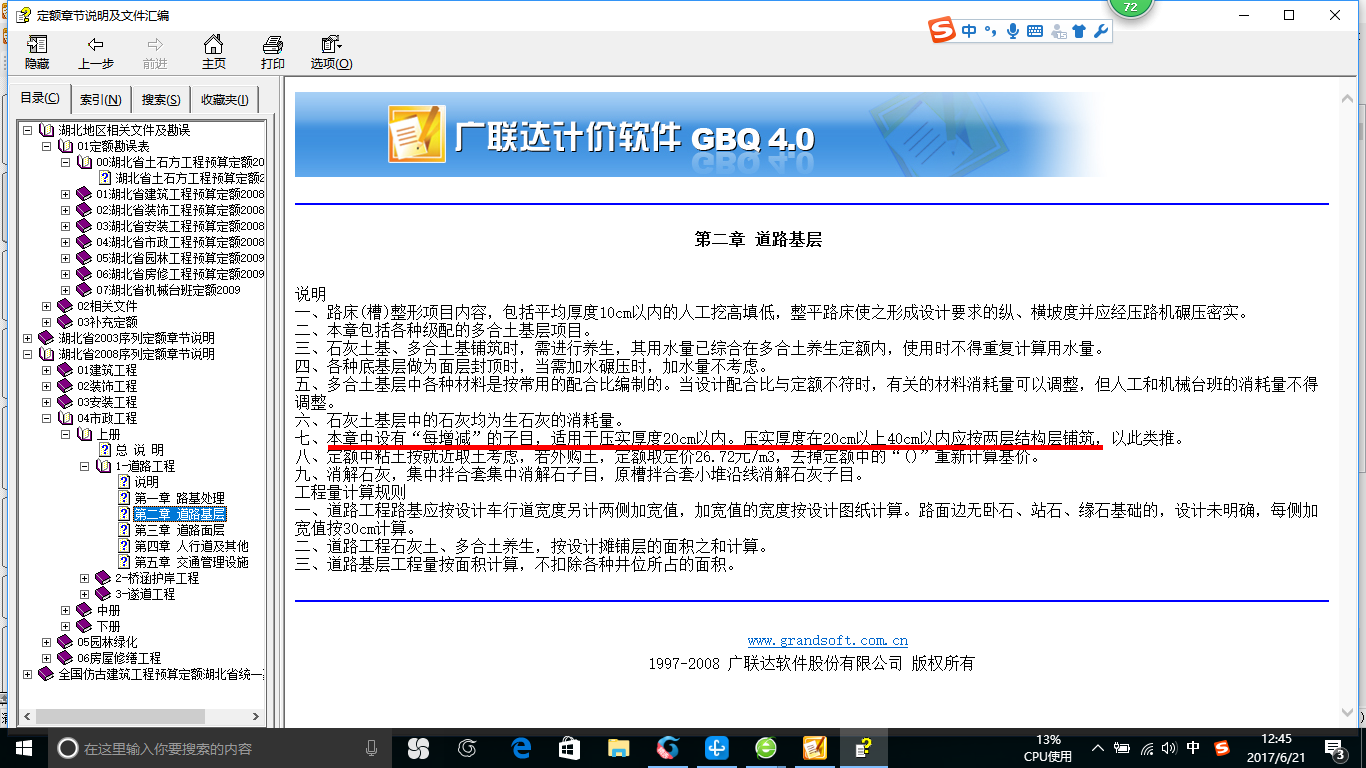Select 03安装工程 tree item
1366x768 pixels.
click(x=107, y=402)
